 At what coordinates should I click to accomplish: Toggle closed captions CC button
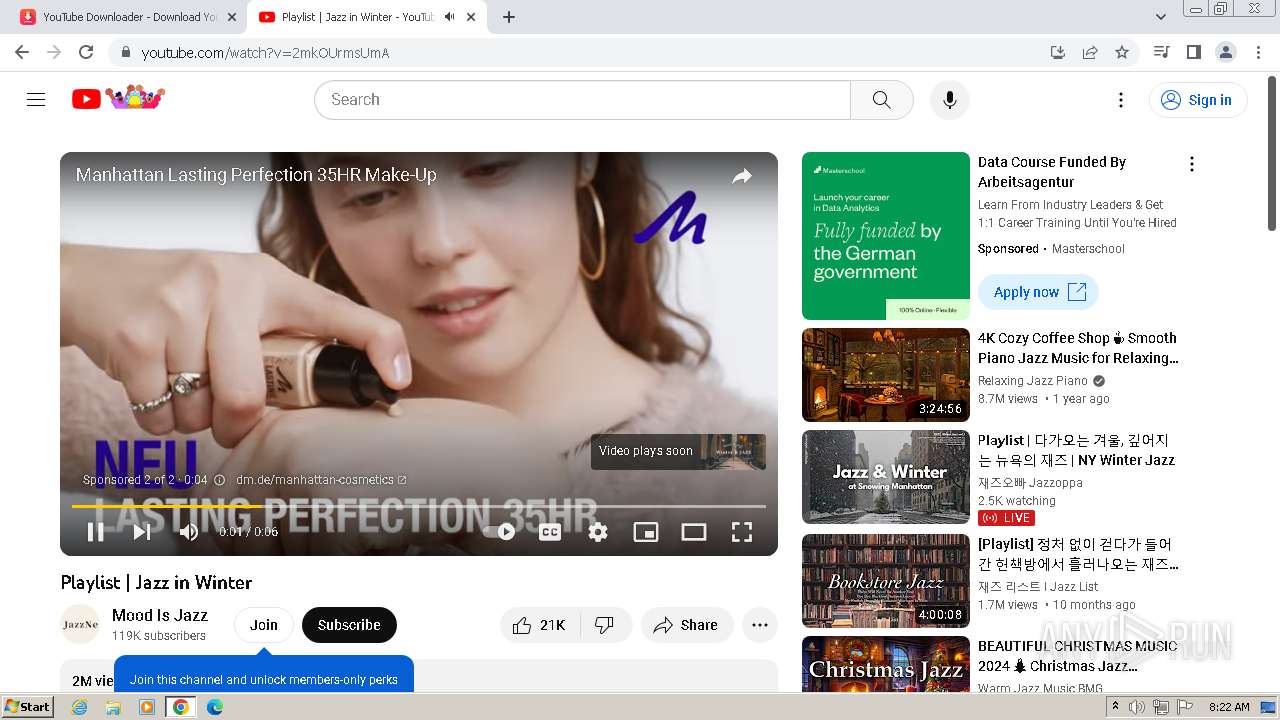click(x=550, y=532)
